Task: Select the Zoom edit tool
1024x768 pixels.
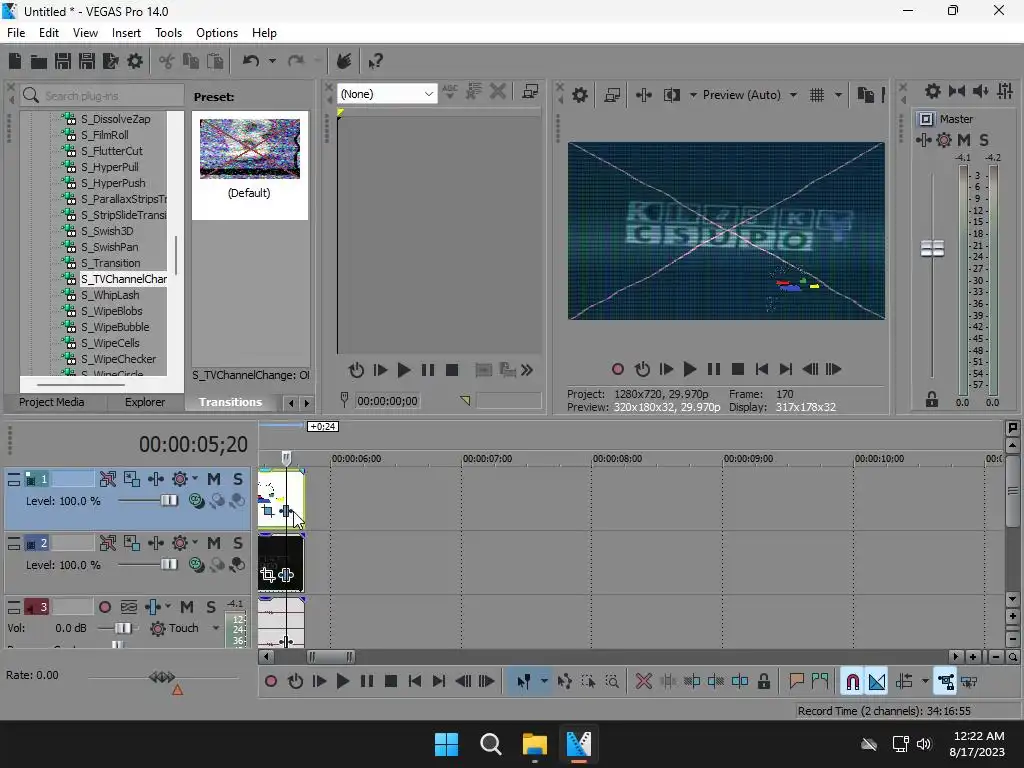Action: click(612, 682)
